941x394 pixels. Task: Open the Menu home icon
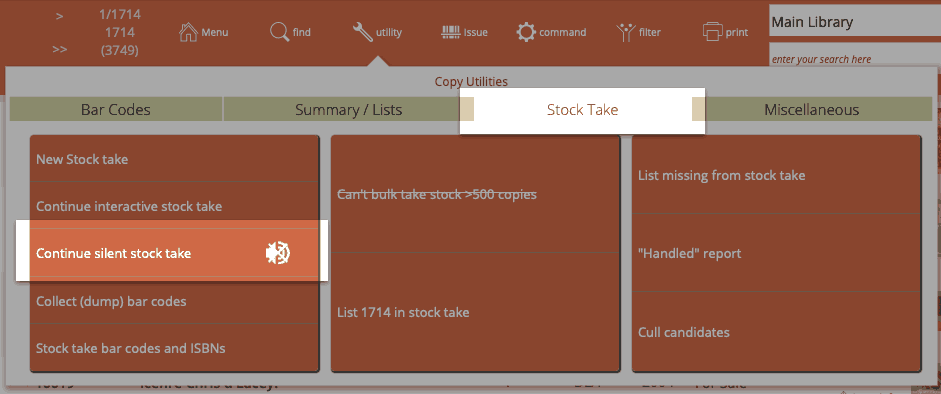click(x=188, y=32)
